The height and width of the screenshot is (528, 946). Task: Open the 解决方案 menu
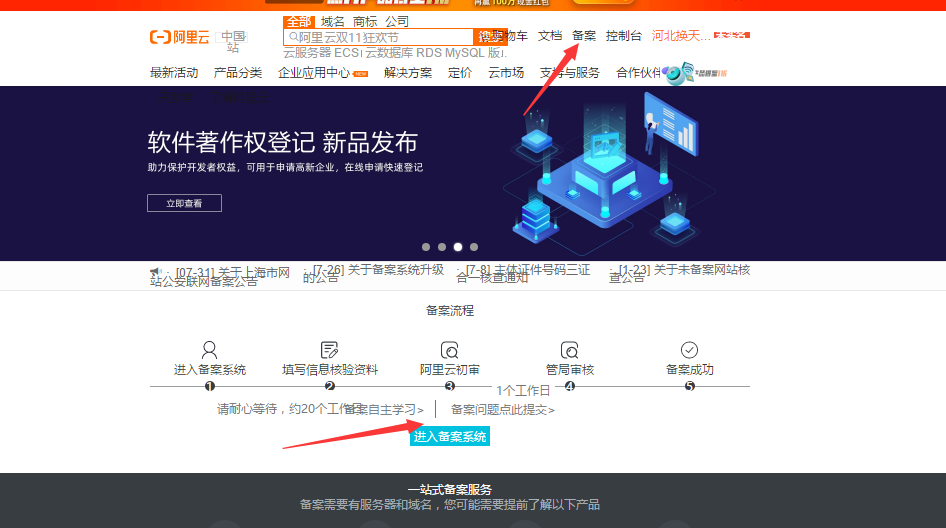pyautogui.click(x=408, y=73)
